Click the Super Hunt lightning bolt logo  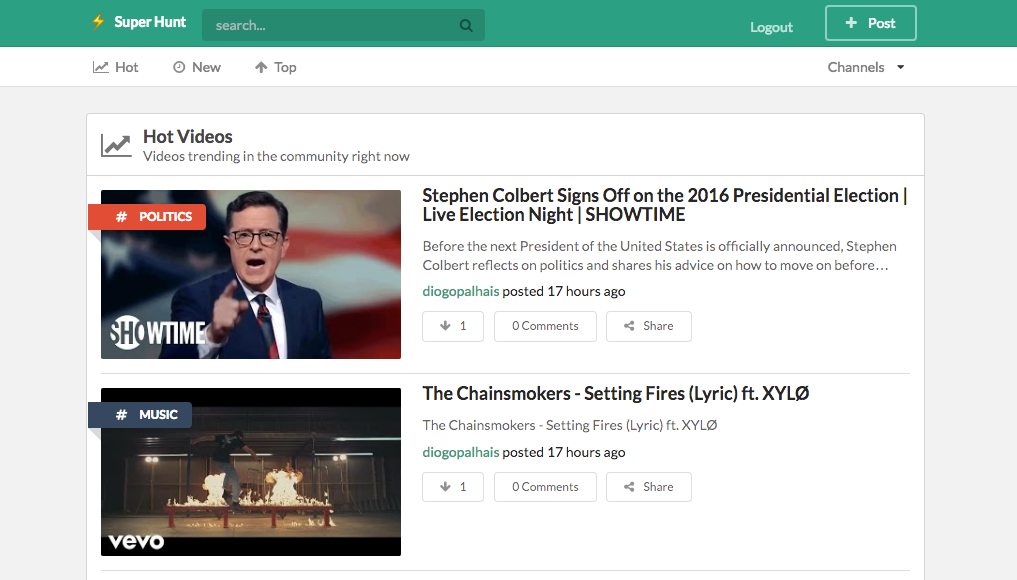[x=99, y=22]
